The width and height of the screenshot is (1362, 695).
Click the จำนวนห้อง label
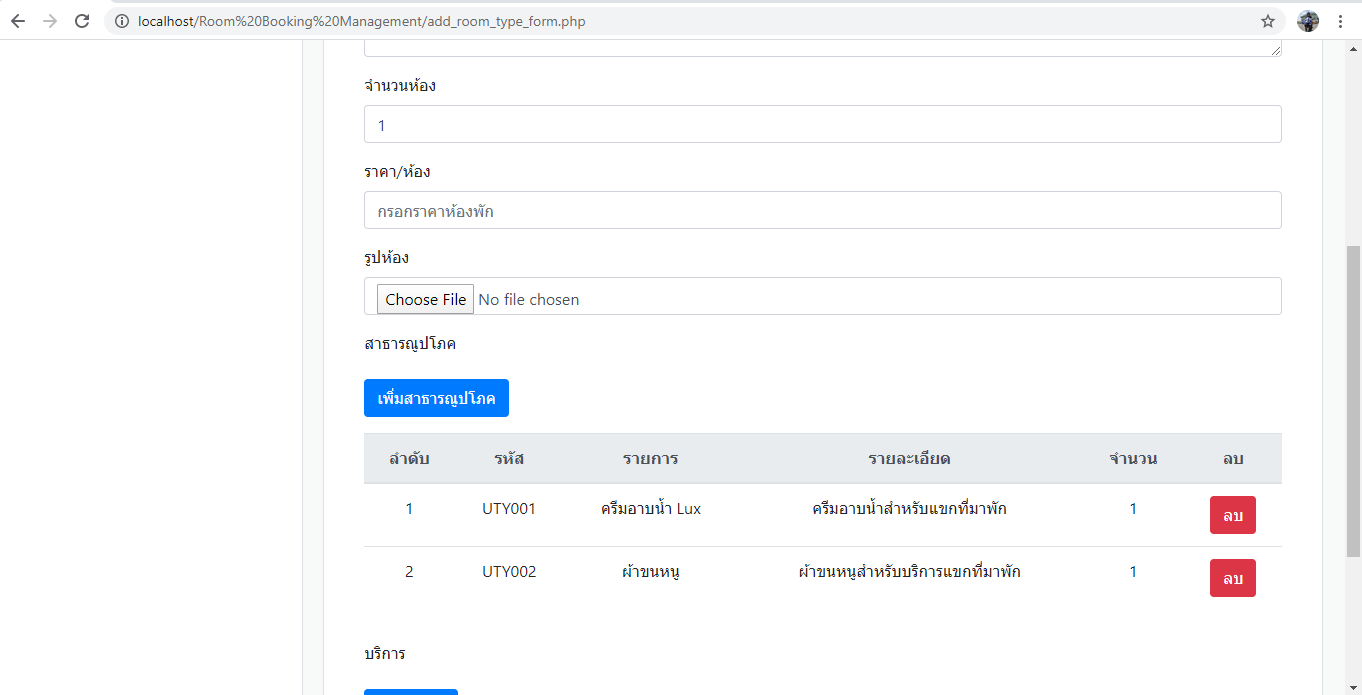pyautogui.click(x=400, y=86)
